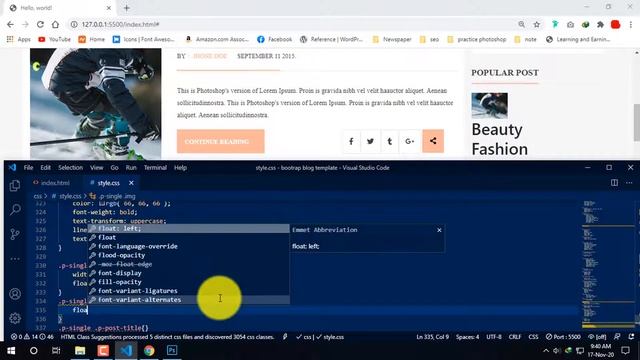Open Terminal menu in VS Code

pyautogui.click(x=155, y=168)
